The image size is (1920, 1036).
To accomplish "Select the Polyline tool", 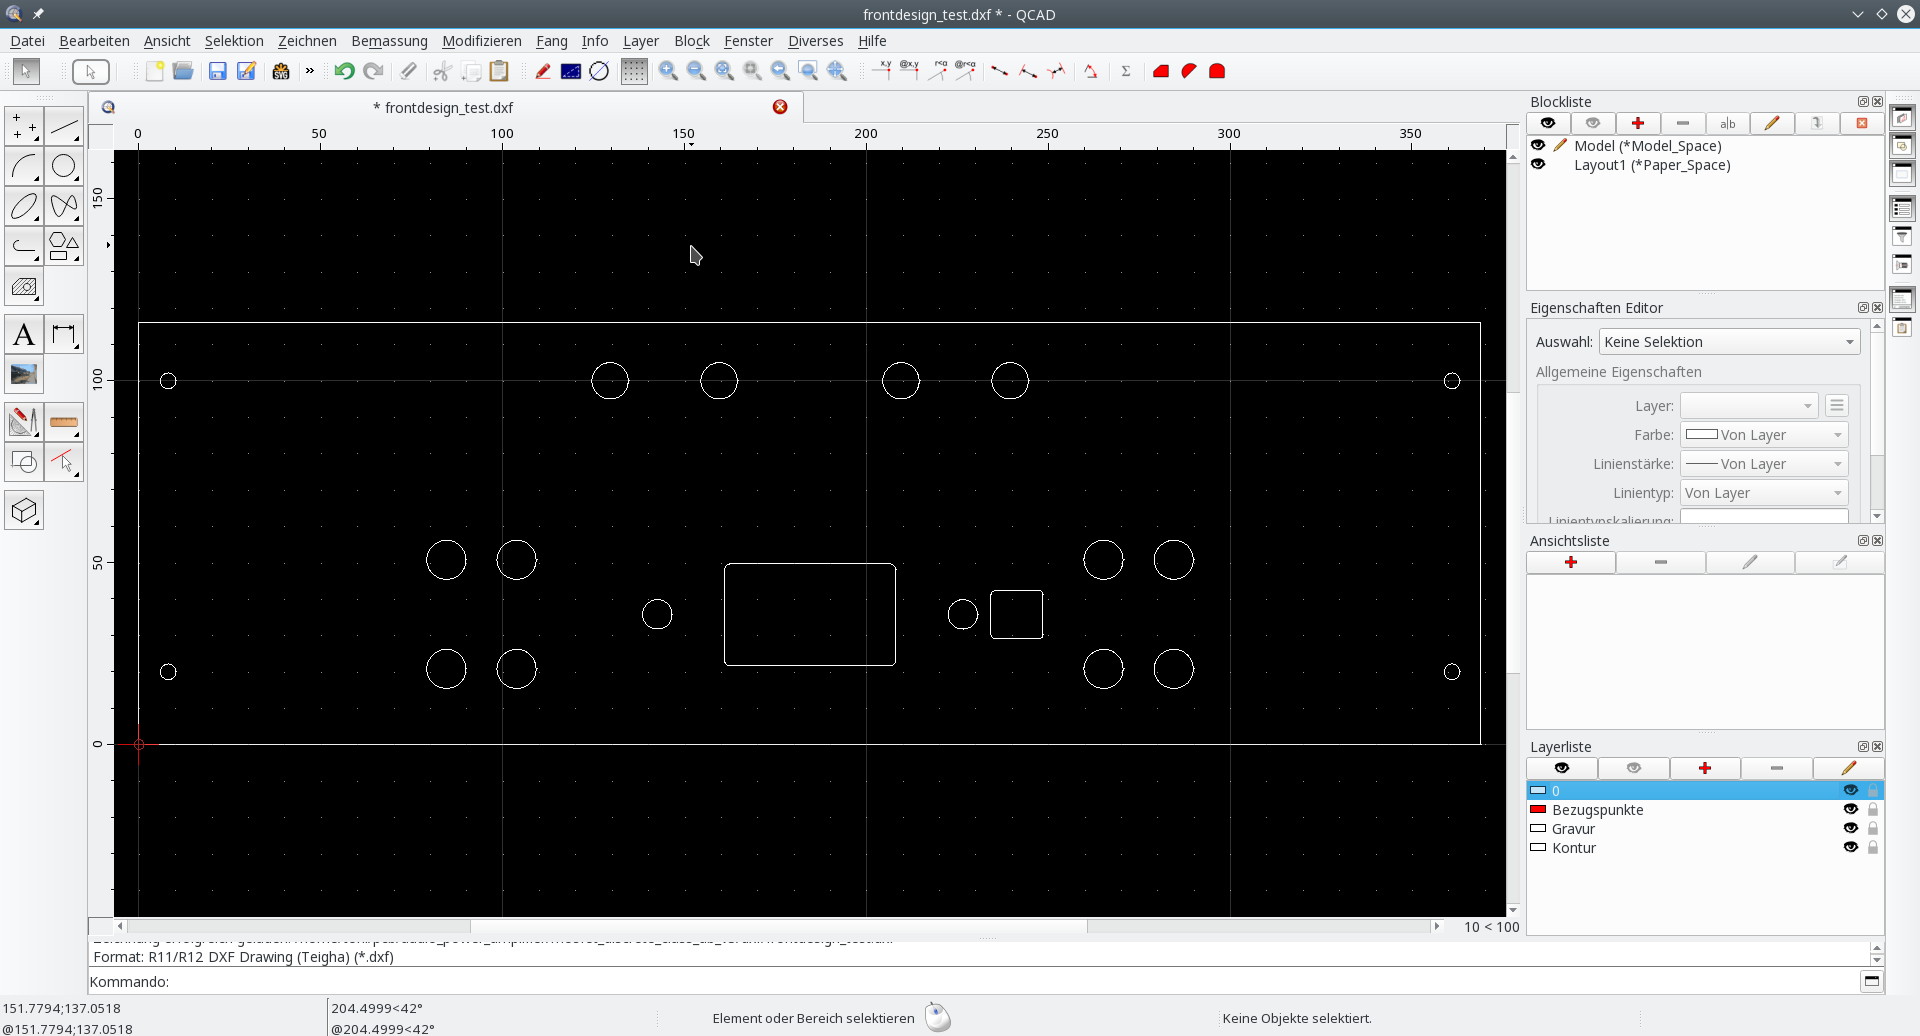I will pos(24,247).
